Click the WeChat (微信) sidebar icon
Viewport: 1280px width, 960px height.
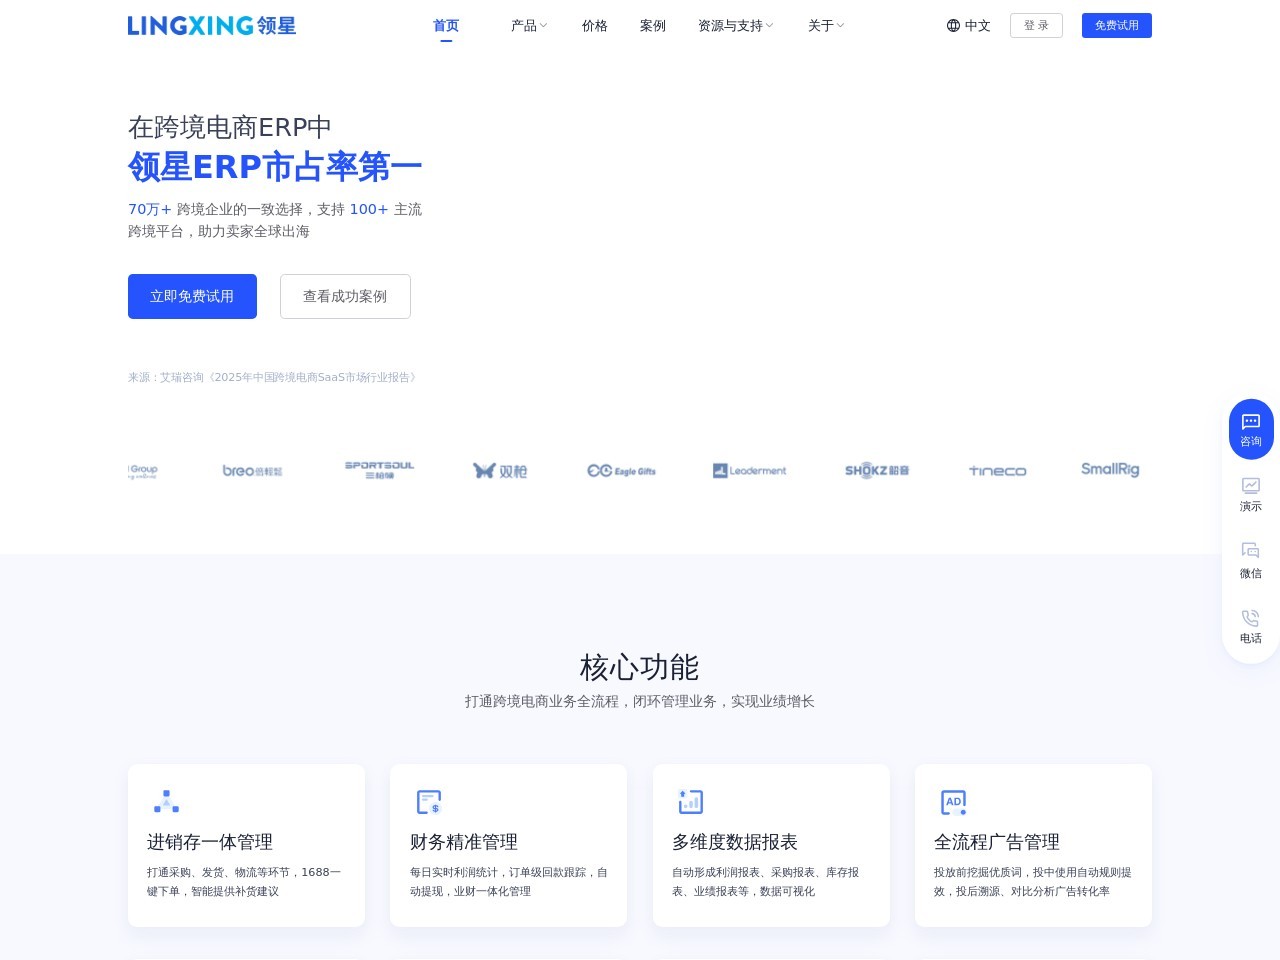[1250, 551]
